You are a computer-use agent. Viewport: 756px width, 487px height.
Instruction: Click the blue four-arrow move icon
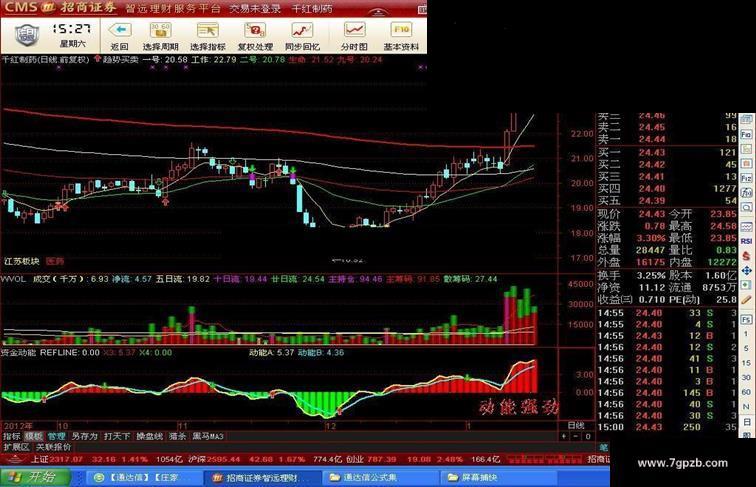tap(746, 271)
